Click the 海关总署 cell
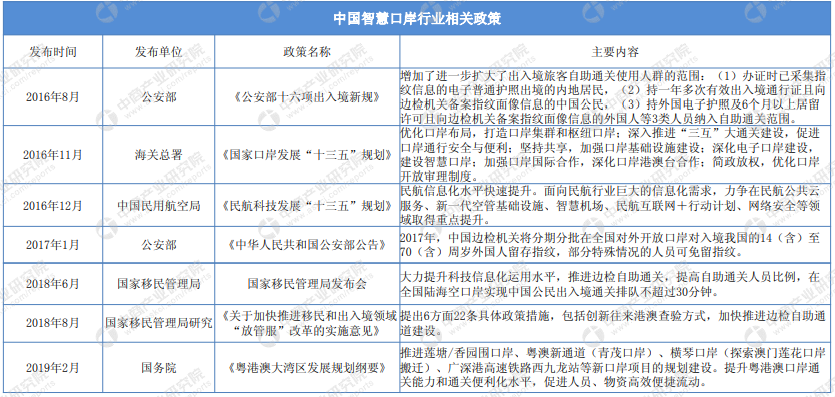This screenshot has width=835, height=397. click(x=158, y=155)
